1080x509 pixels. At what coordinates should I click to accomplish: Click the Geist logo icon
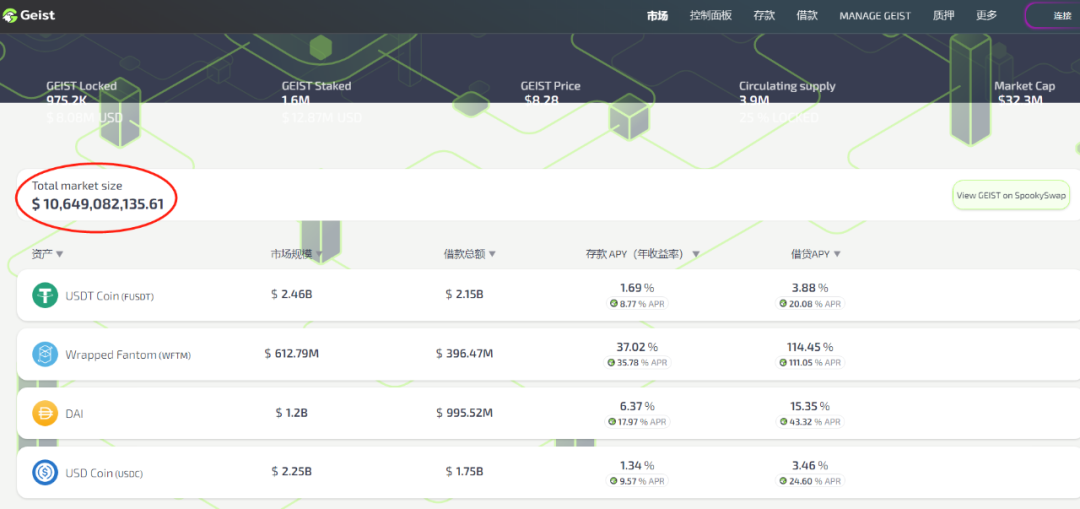pos(11,14)
